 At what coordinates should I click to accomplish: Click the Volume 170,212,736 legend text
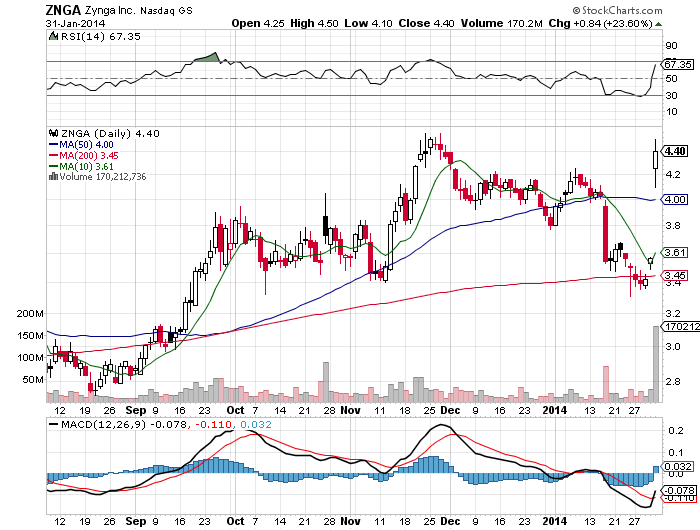103,176
